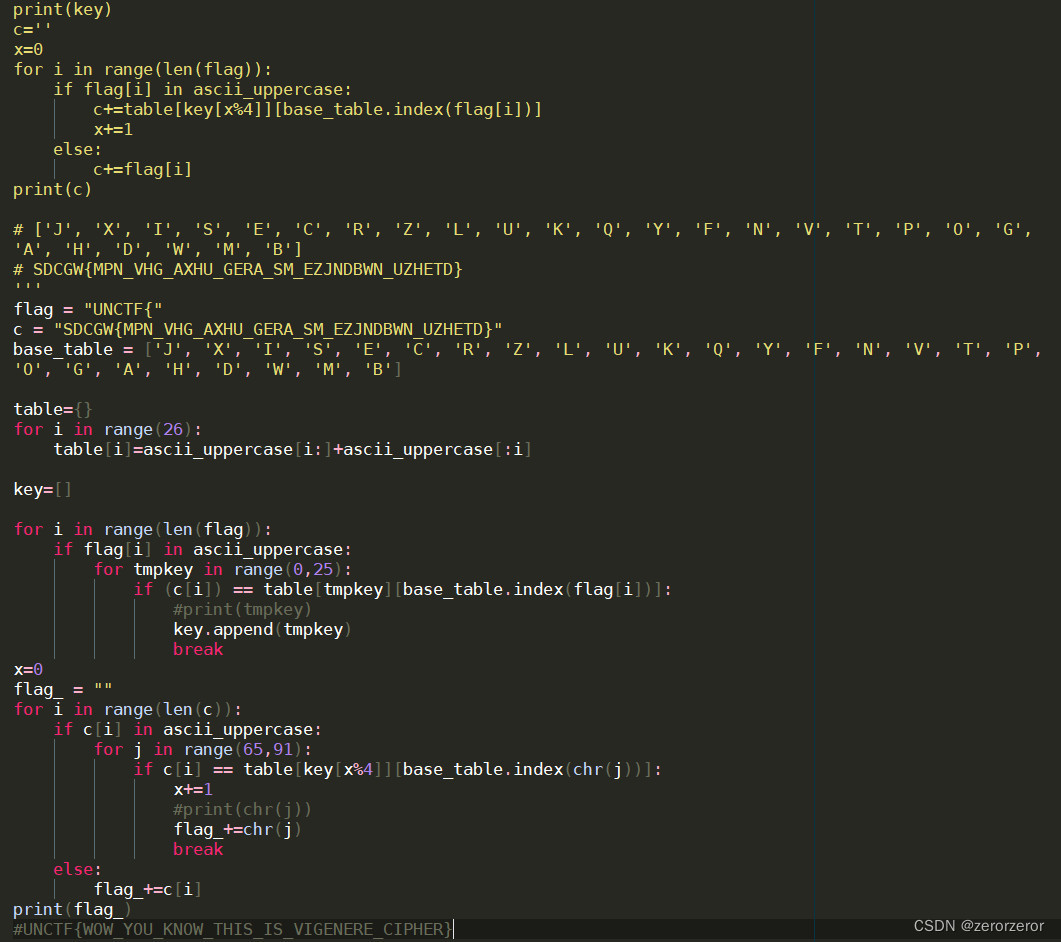This screenshot has height=942, width=1061.
Task: Click 'for i in range(len(c)):' line
Action: 127,710
